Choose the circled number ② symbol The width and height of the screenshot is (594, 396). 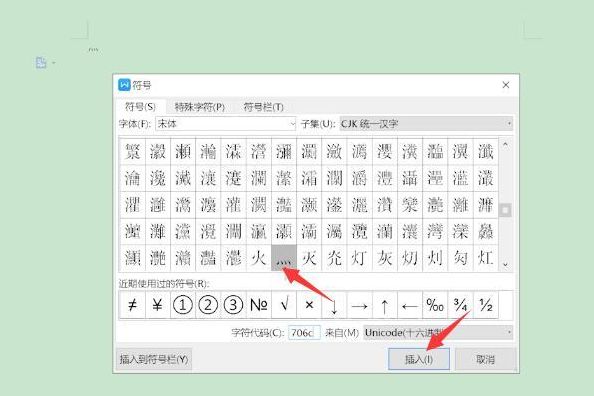click(x=208, y=305)
